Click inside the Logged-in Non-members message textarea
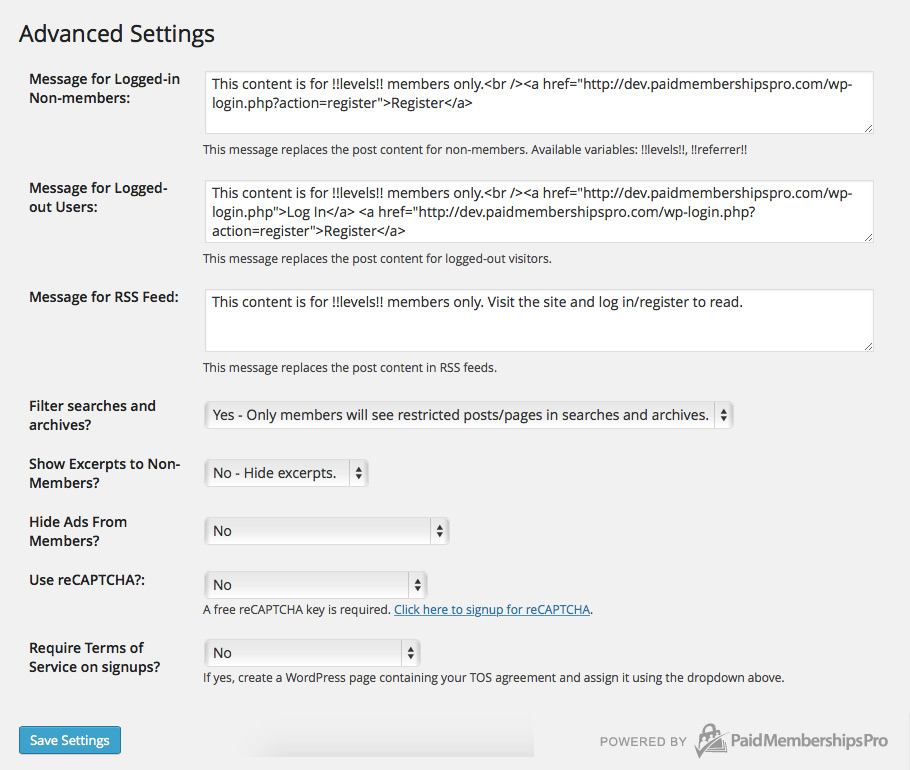 coord(538,102)
